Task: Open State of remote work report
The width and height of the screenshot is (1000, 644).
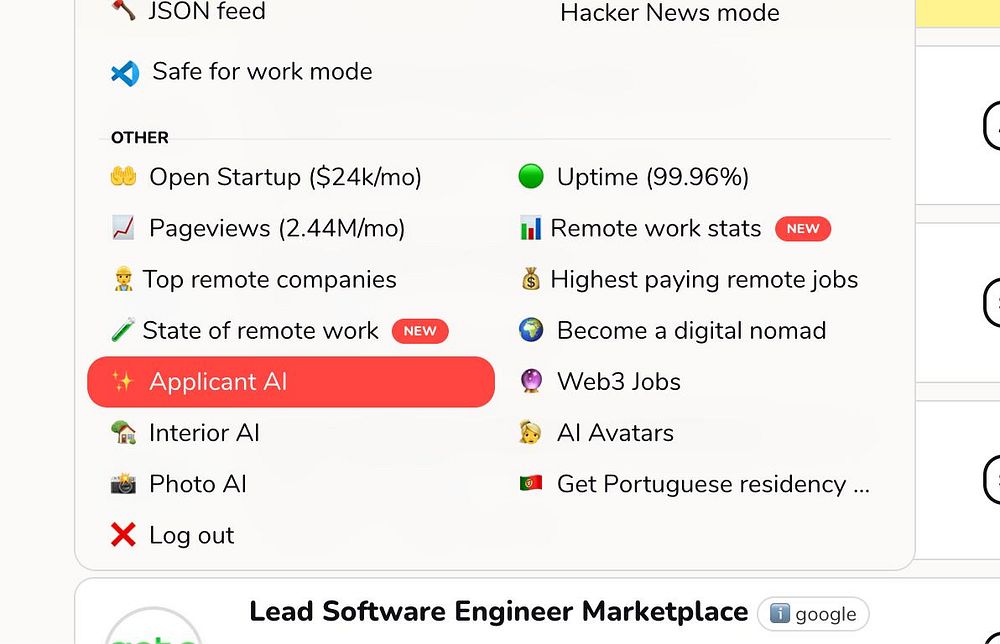Action: pyautogui.click(x=260, y=330)
